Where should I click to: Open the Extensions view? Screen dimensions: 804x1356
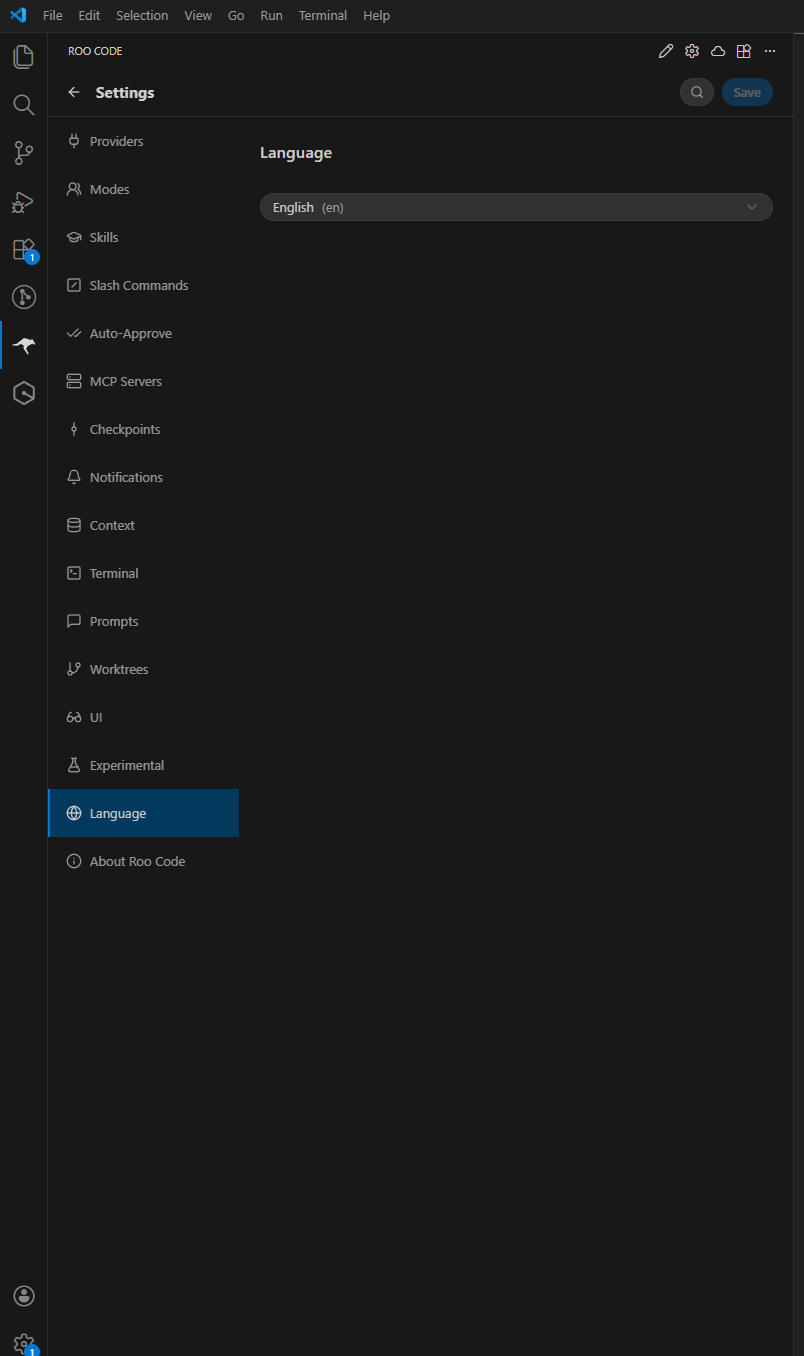coord(23,249)
